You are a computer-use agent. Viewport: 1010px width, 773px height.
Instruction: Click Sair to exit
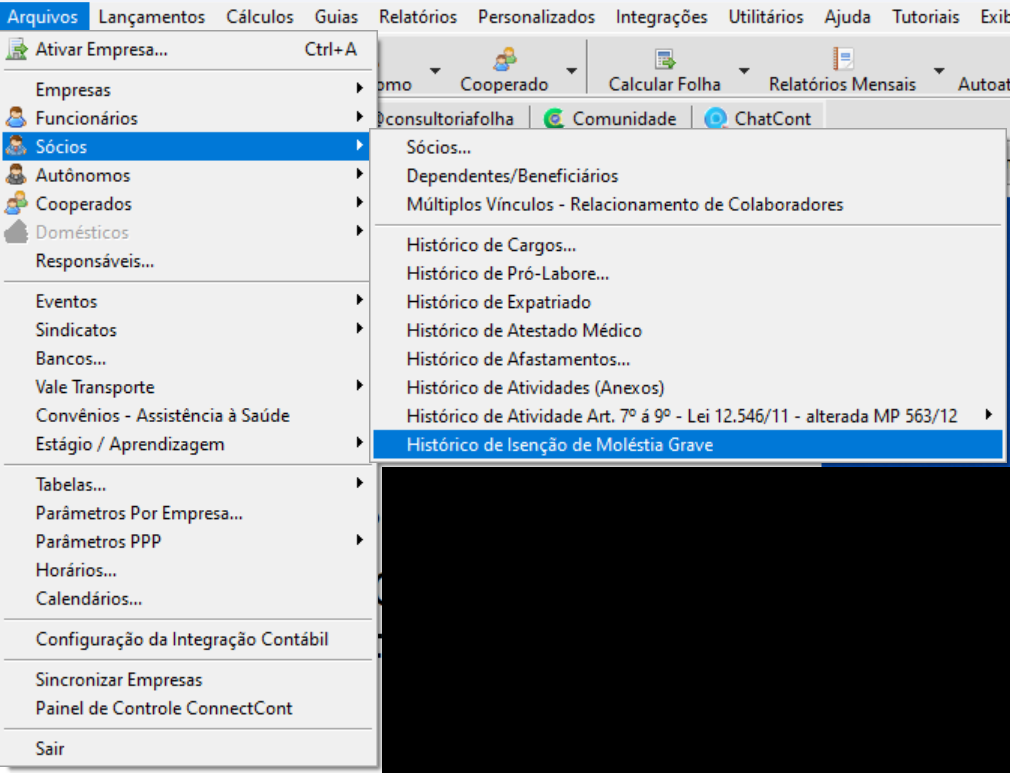point(187,749)
